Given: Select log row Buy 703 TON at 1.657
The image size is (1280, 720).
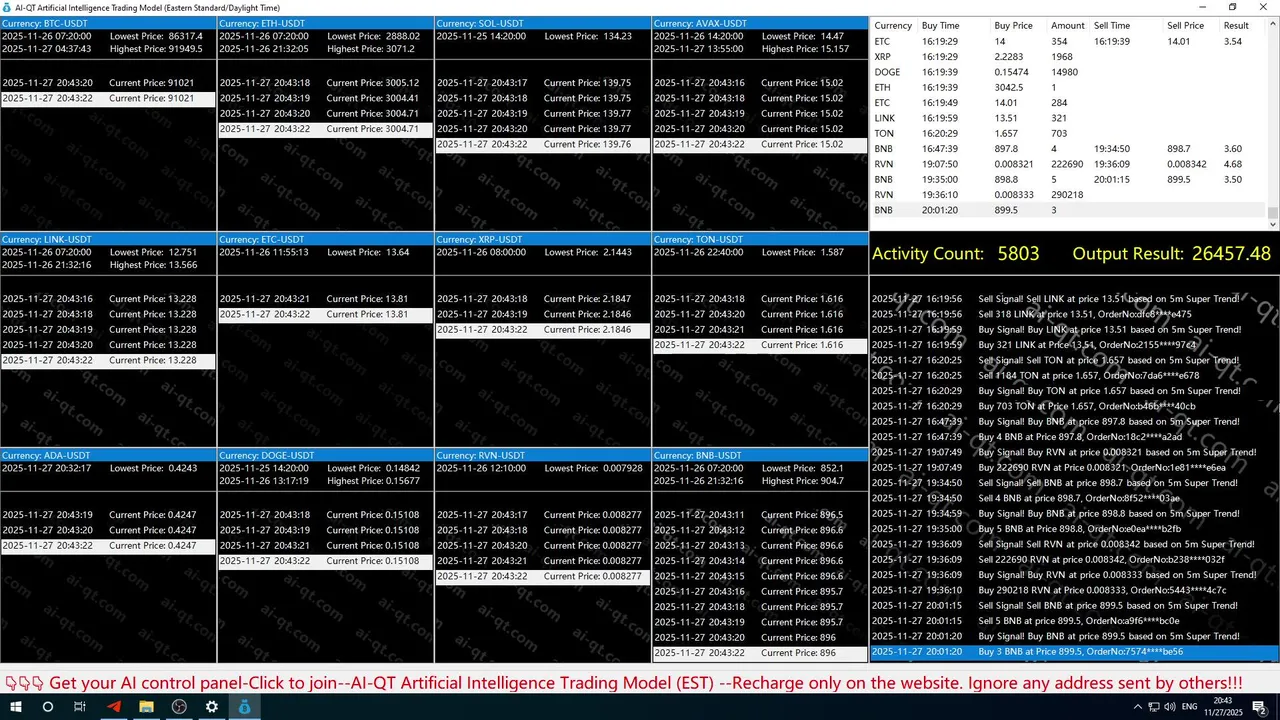Looking at the screenshot, I should (x=1075, y=406).
